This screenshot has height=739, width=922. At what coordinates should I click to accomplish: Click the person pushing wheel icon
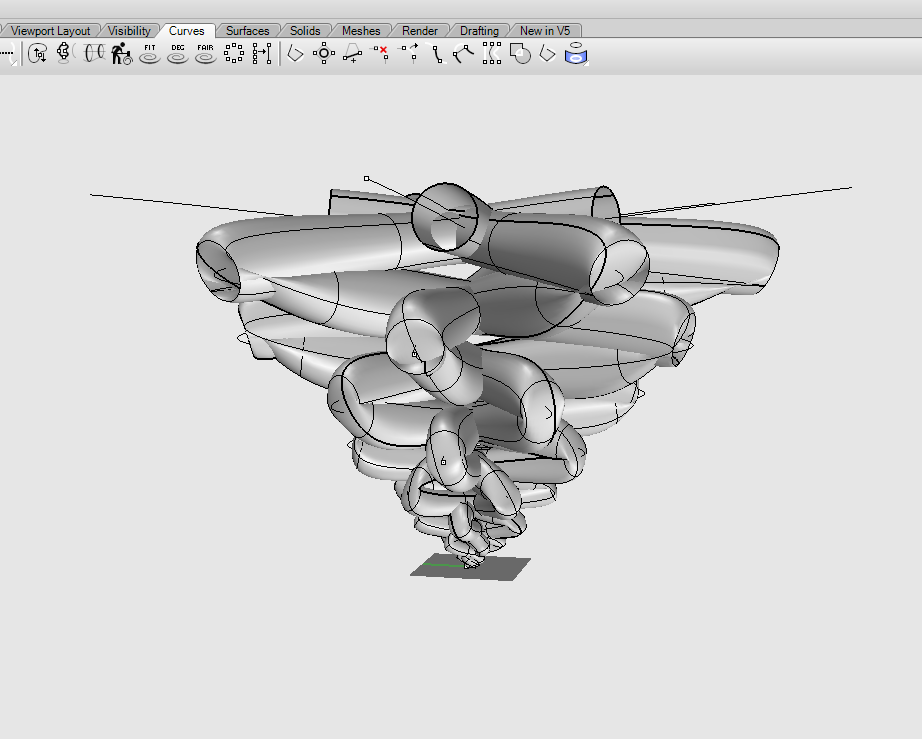122,53
